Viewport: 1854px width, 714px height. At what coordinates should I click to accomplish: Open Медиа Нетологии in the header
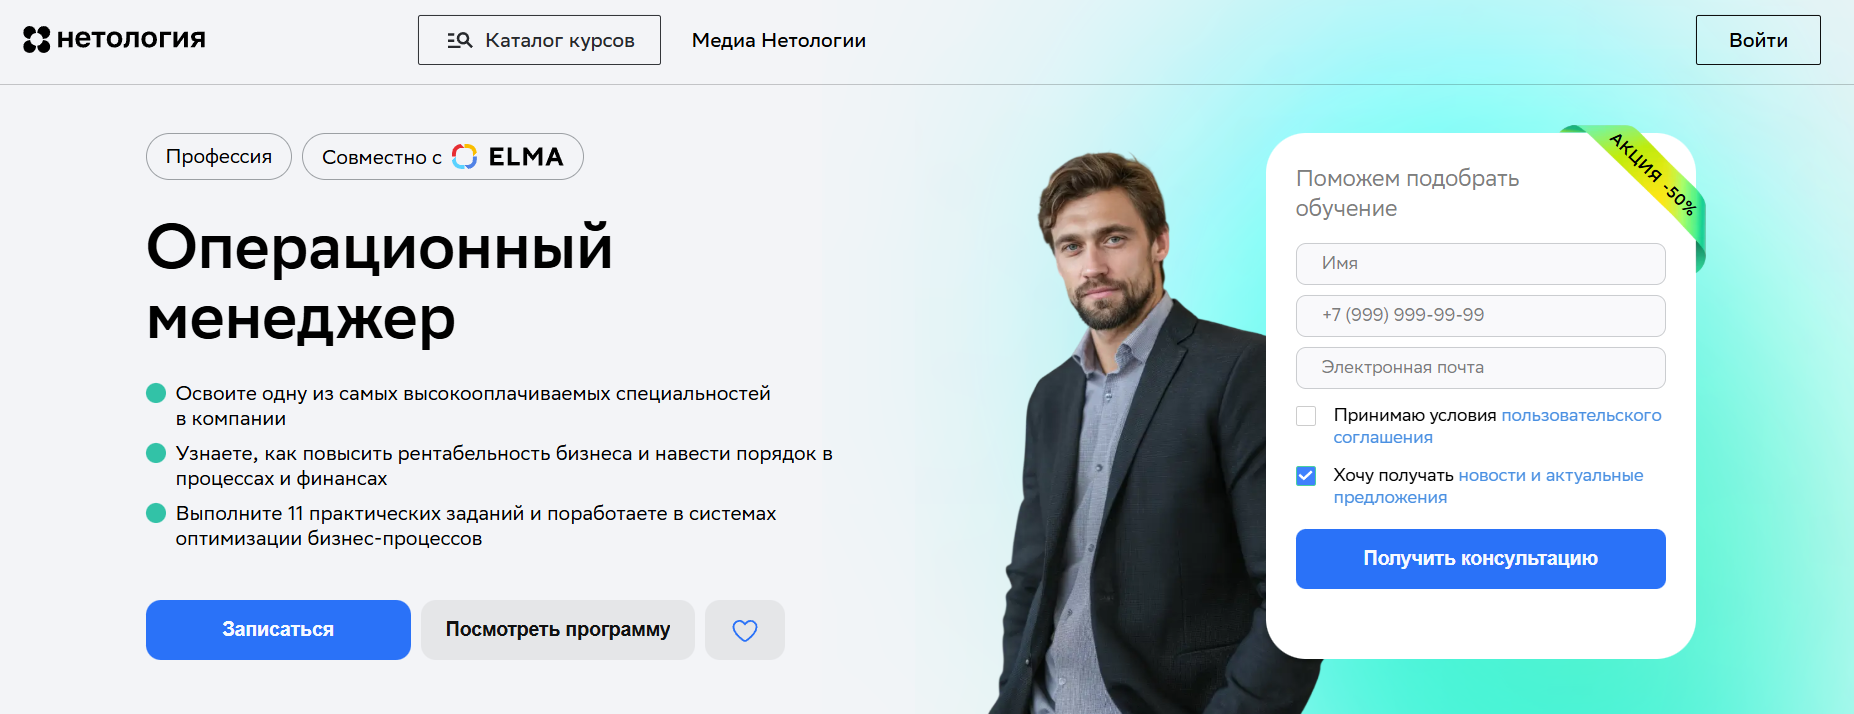tap(779, 41)
